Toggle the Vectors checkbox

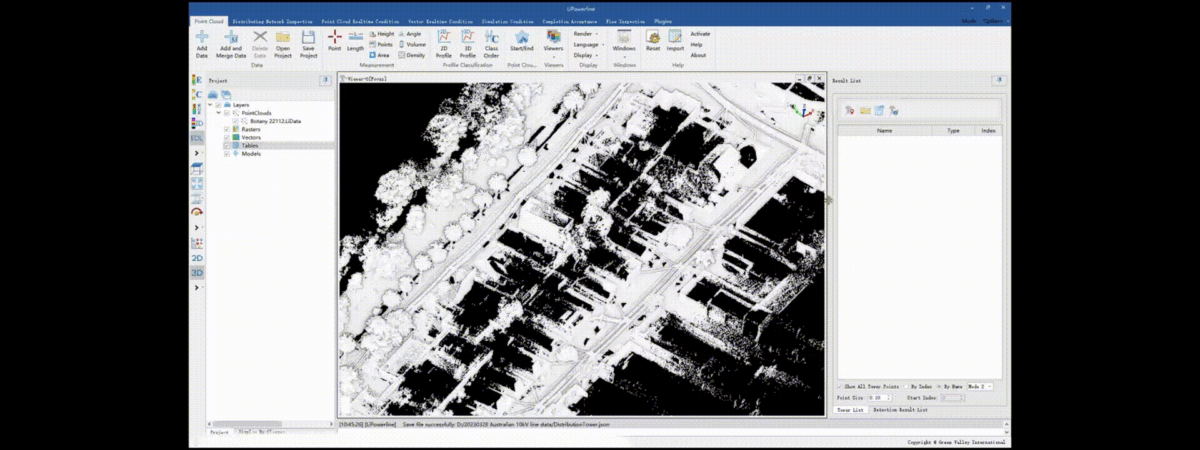pos(227,137)
